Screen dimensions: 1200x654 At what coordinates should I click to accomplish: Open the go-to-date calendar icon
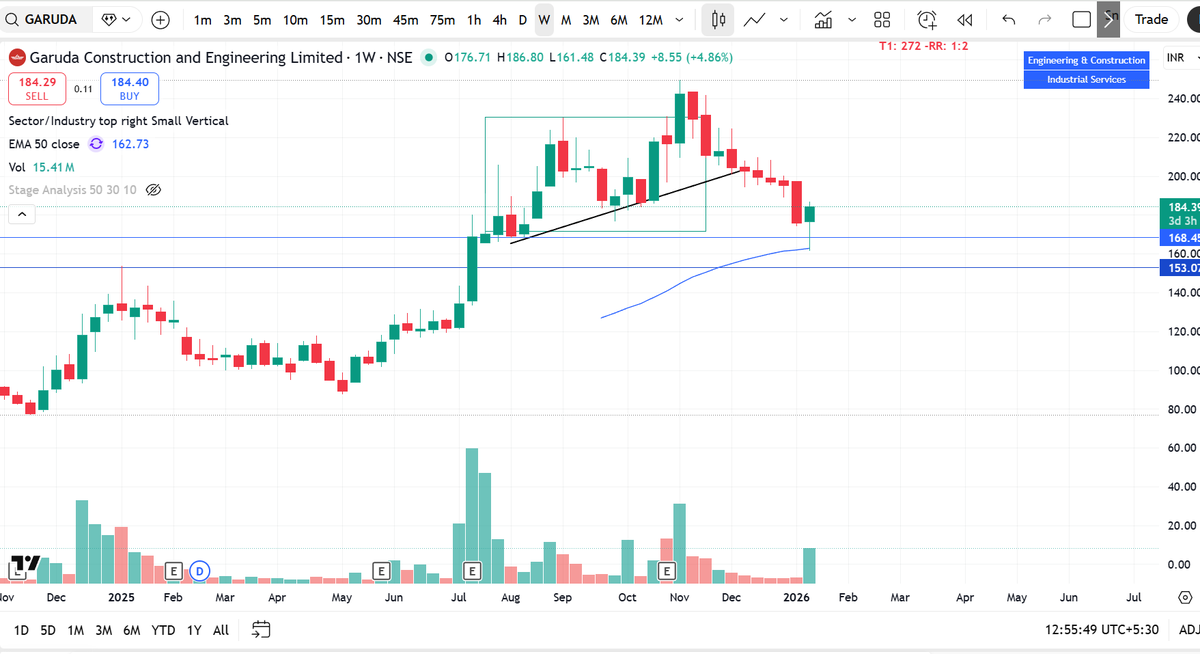coord(260,630)
